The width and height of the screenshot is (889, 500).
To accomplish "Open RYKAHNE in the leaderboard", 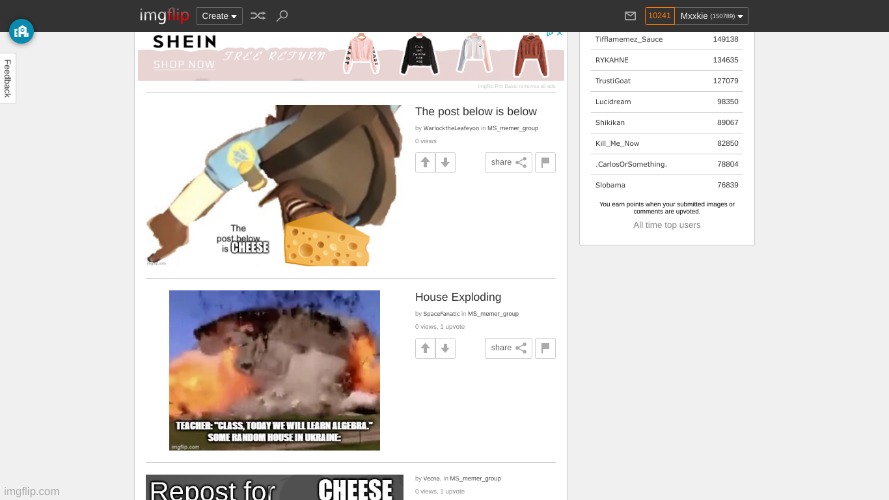I will [612, 60].
